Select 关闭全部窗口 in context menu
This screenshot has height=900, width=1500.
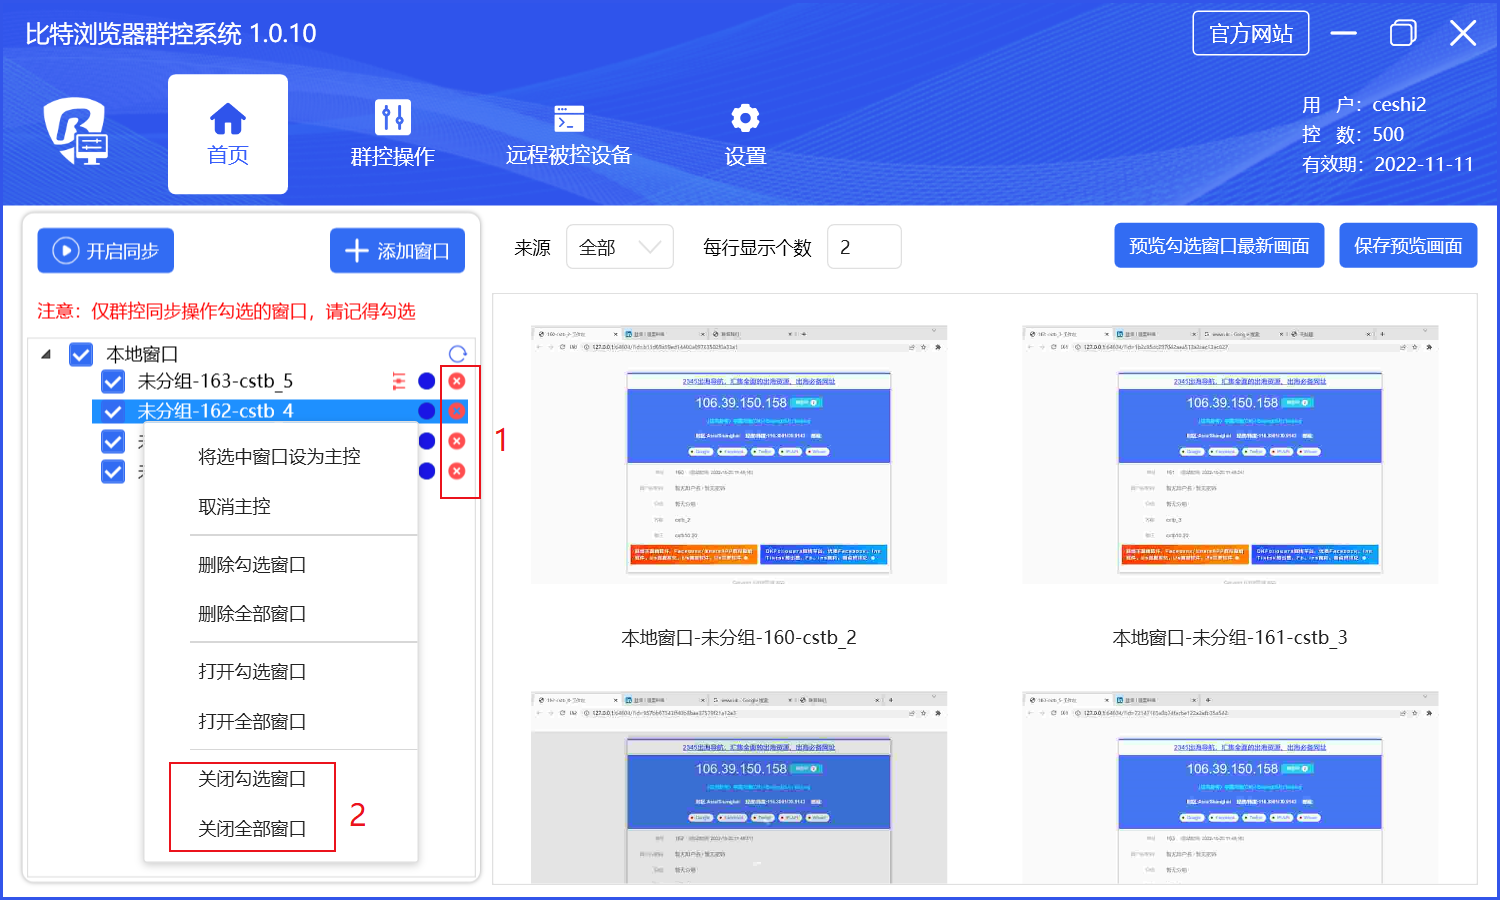pos(252,829)
